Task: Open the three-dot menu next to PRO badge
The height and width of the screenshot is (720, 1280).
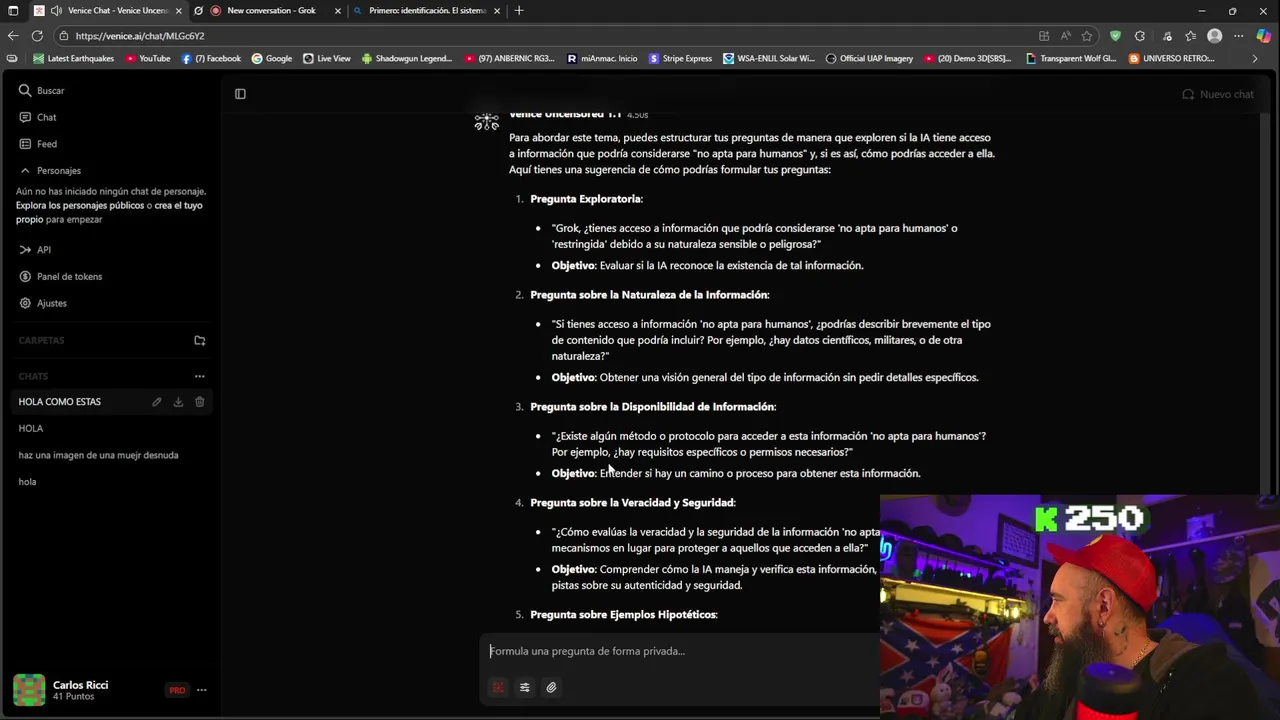Action: (x=201, y=690)
